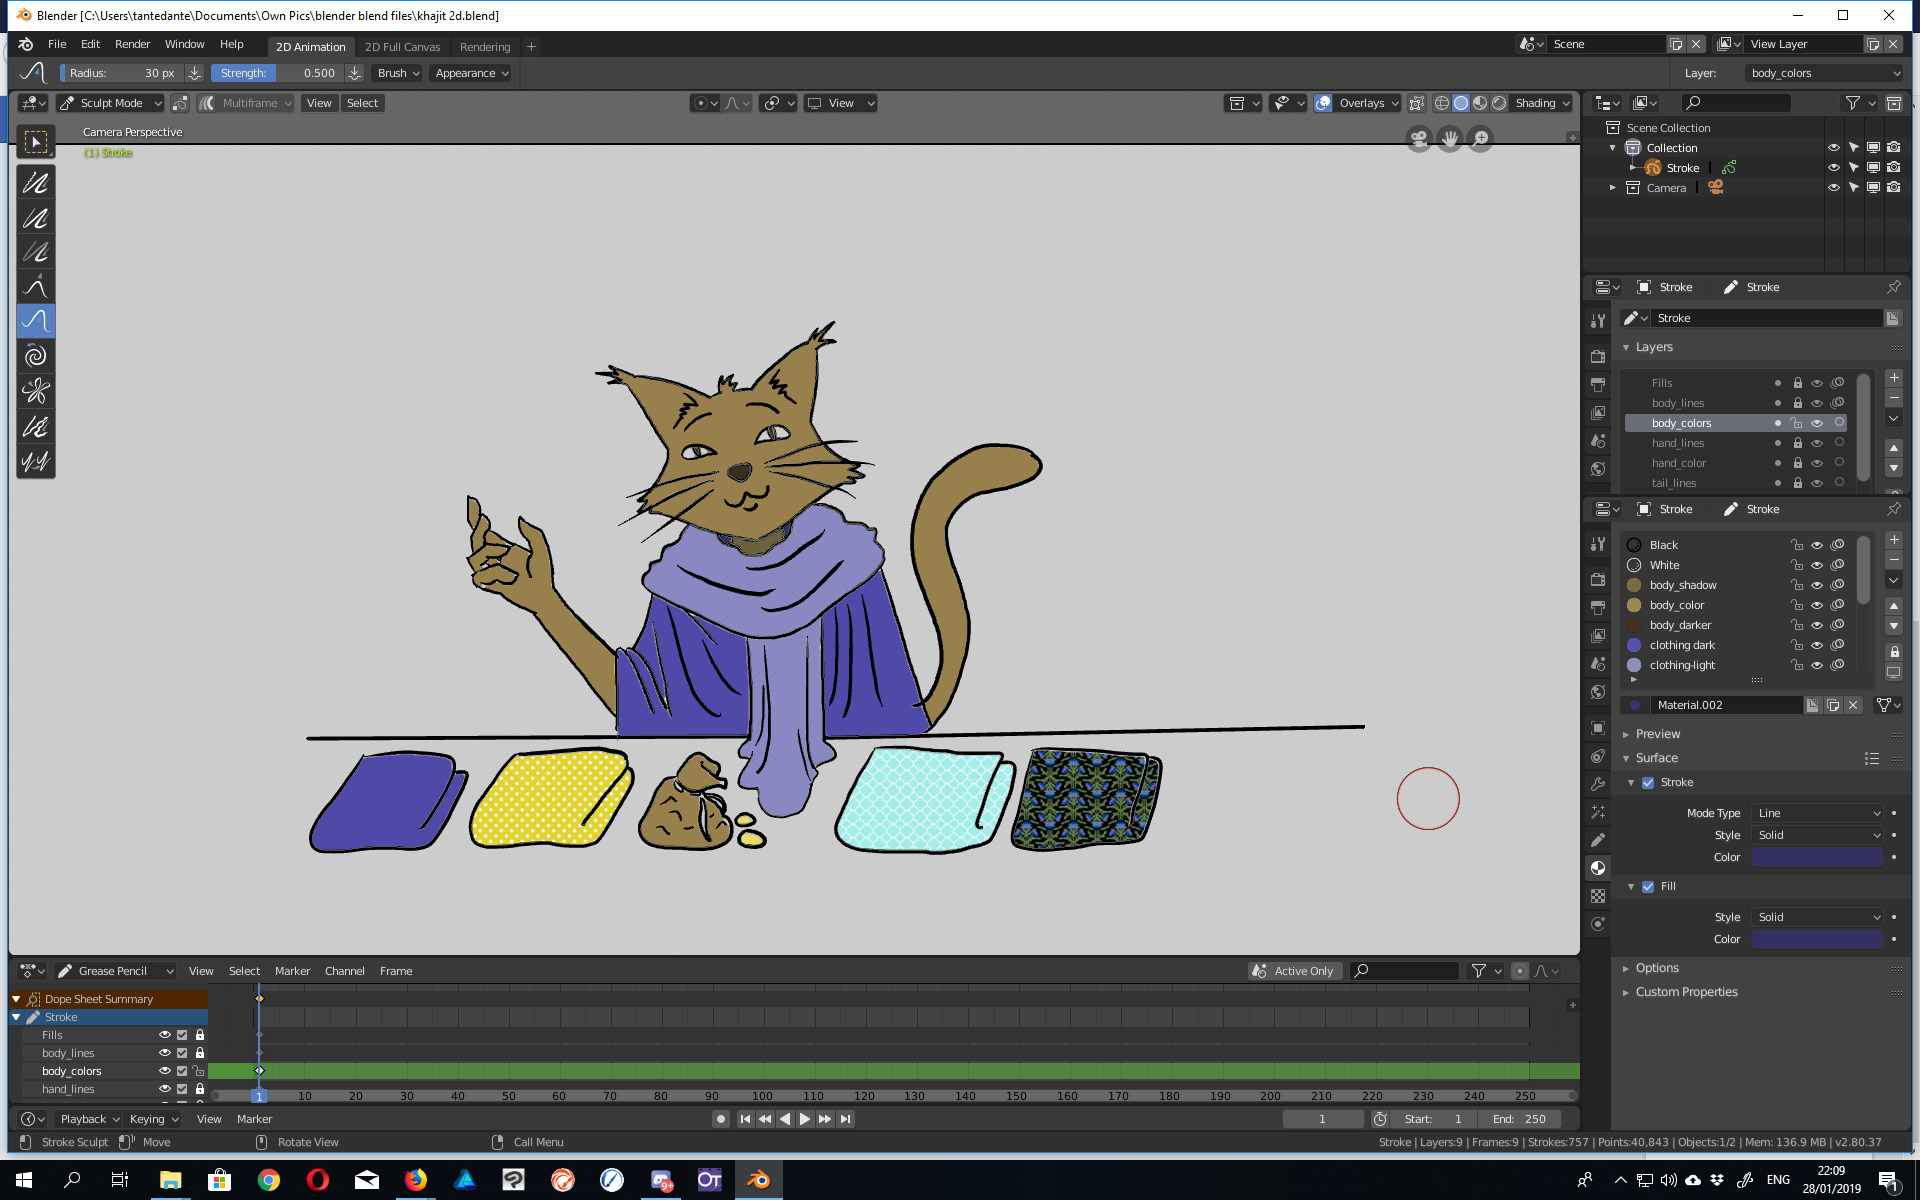Disable the Stroke checkbox under Surface
Image resolution: width=1920 pixels, height=1200 pixels.
point(1648,783)
